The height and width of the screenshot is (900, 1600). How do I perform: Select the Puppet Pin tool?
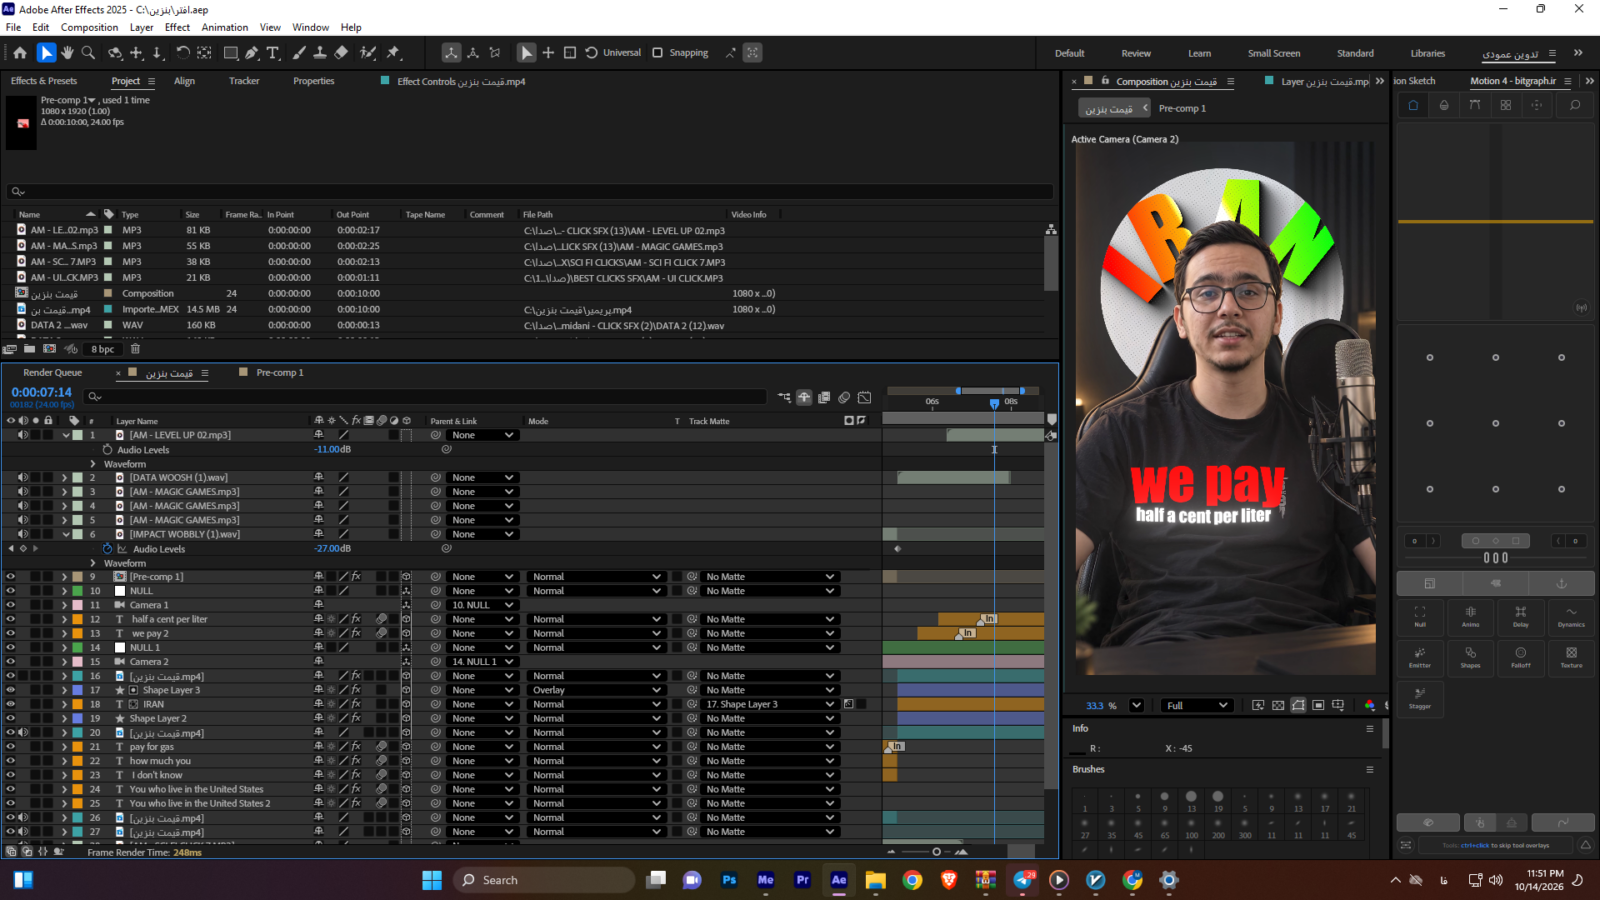(394, 53)
